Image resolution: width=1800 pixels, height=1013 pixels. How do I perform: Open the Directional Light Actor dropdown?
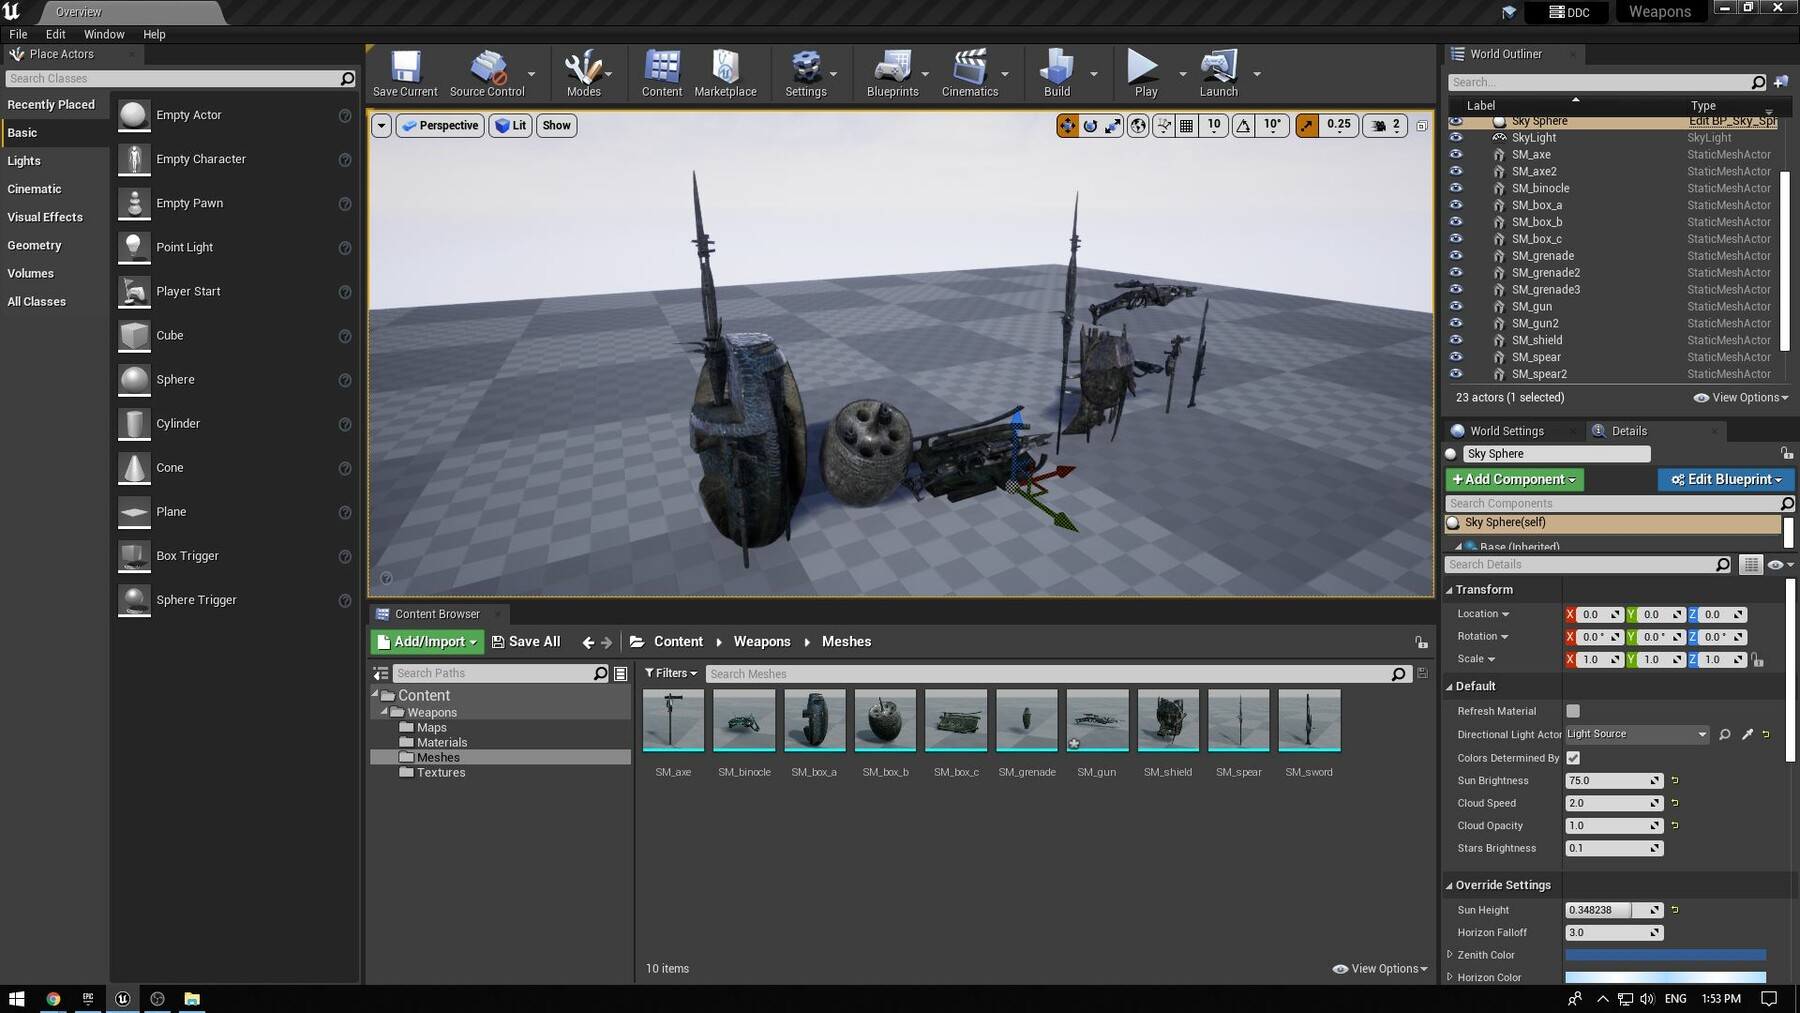coord(1637,734)
